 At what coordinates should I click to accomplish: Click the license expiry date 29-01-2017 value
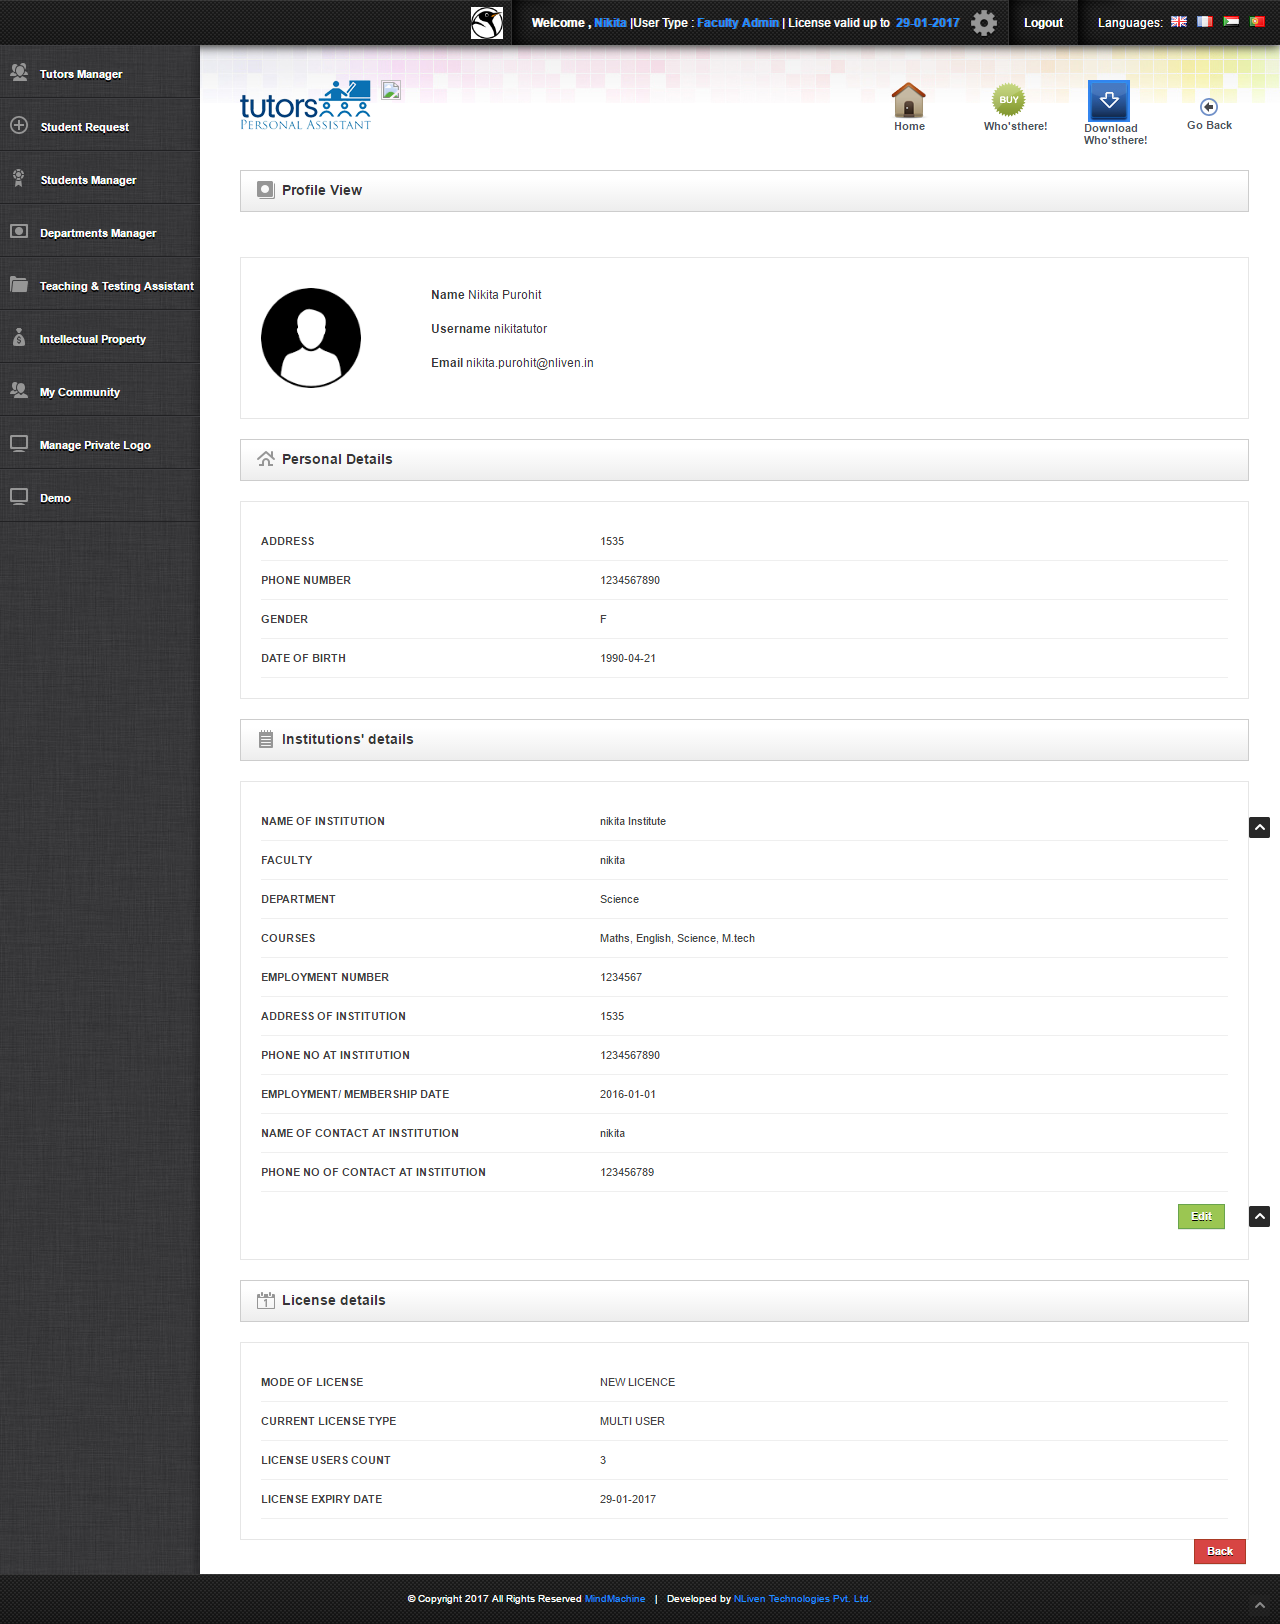pos(628,1499)
